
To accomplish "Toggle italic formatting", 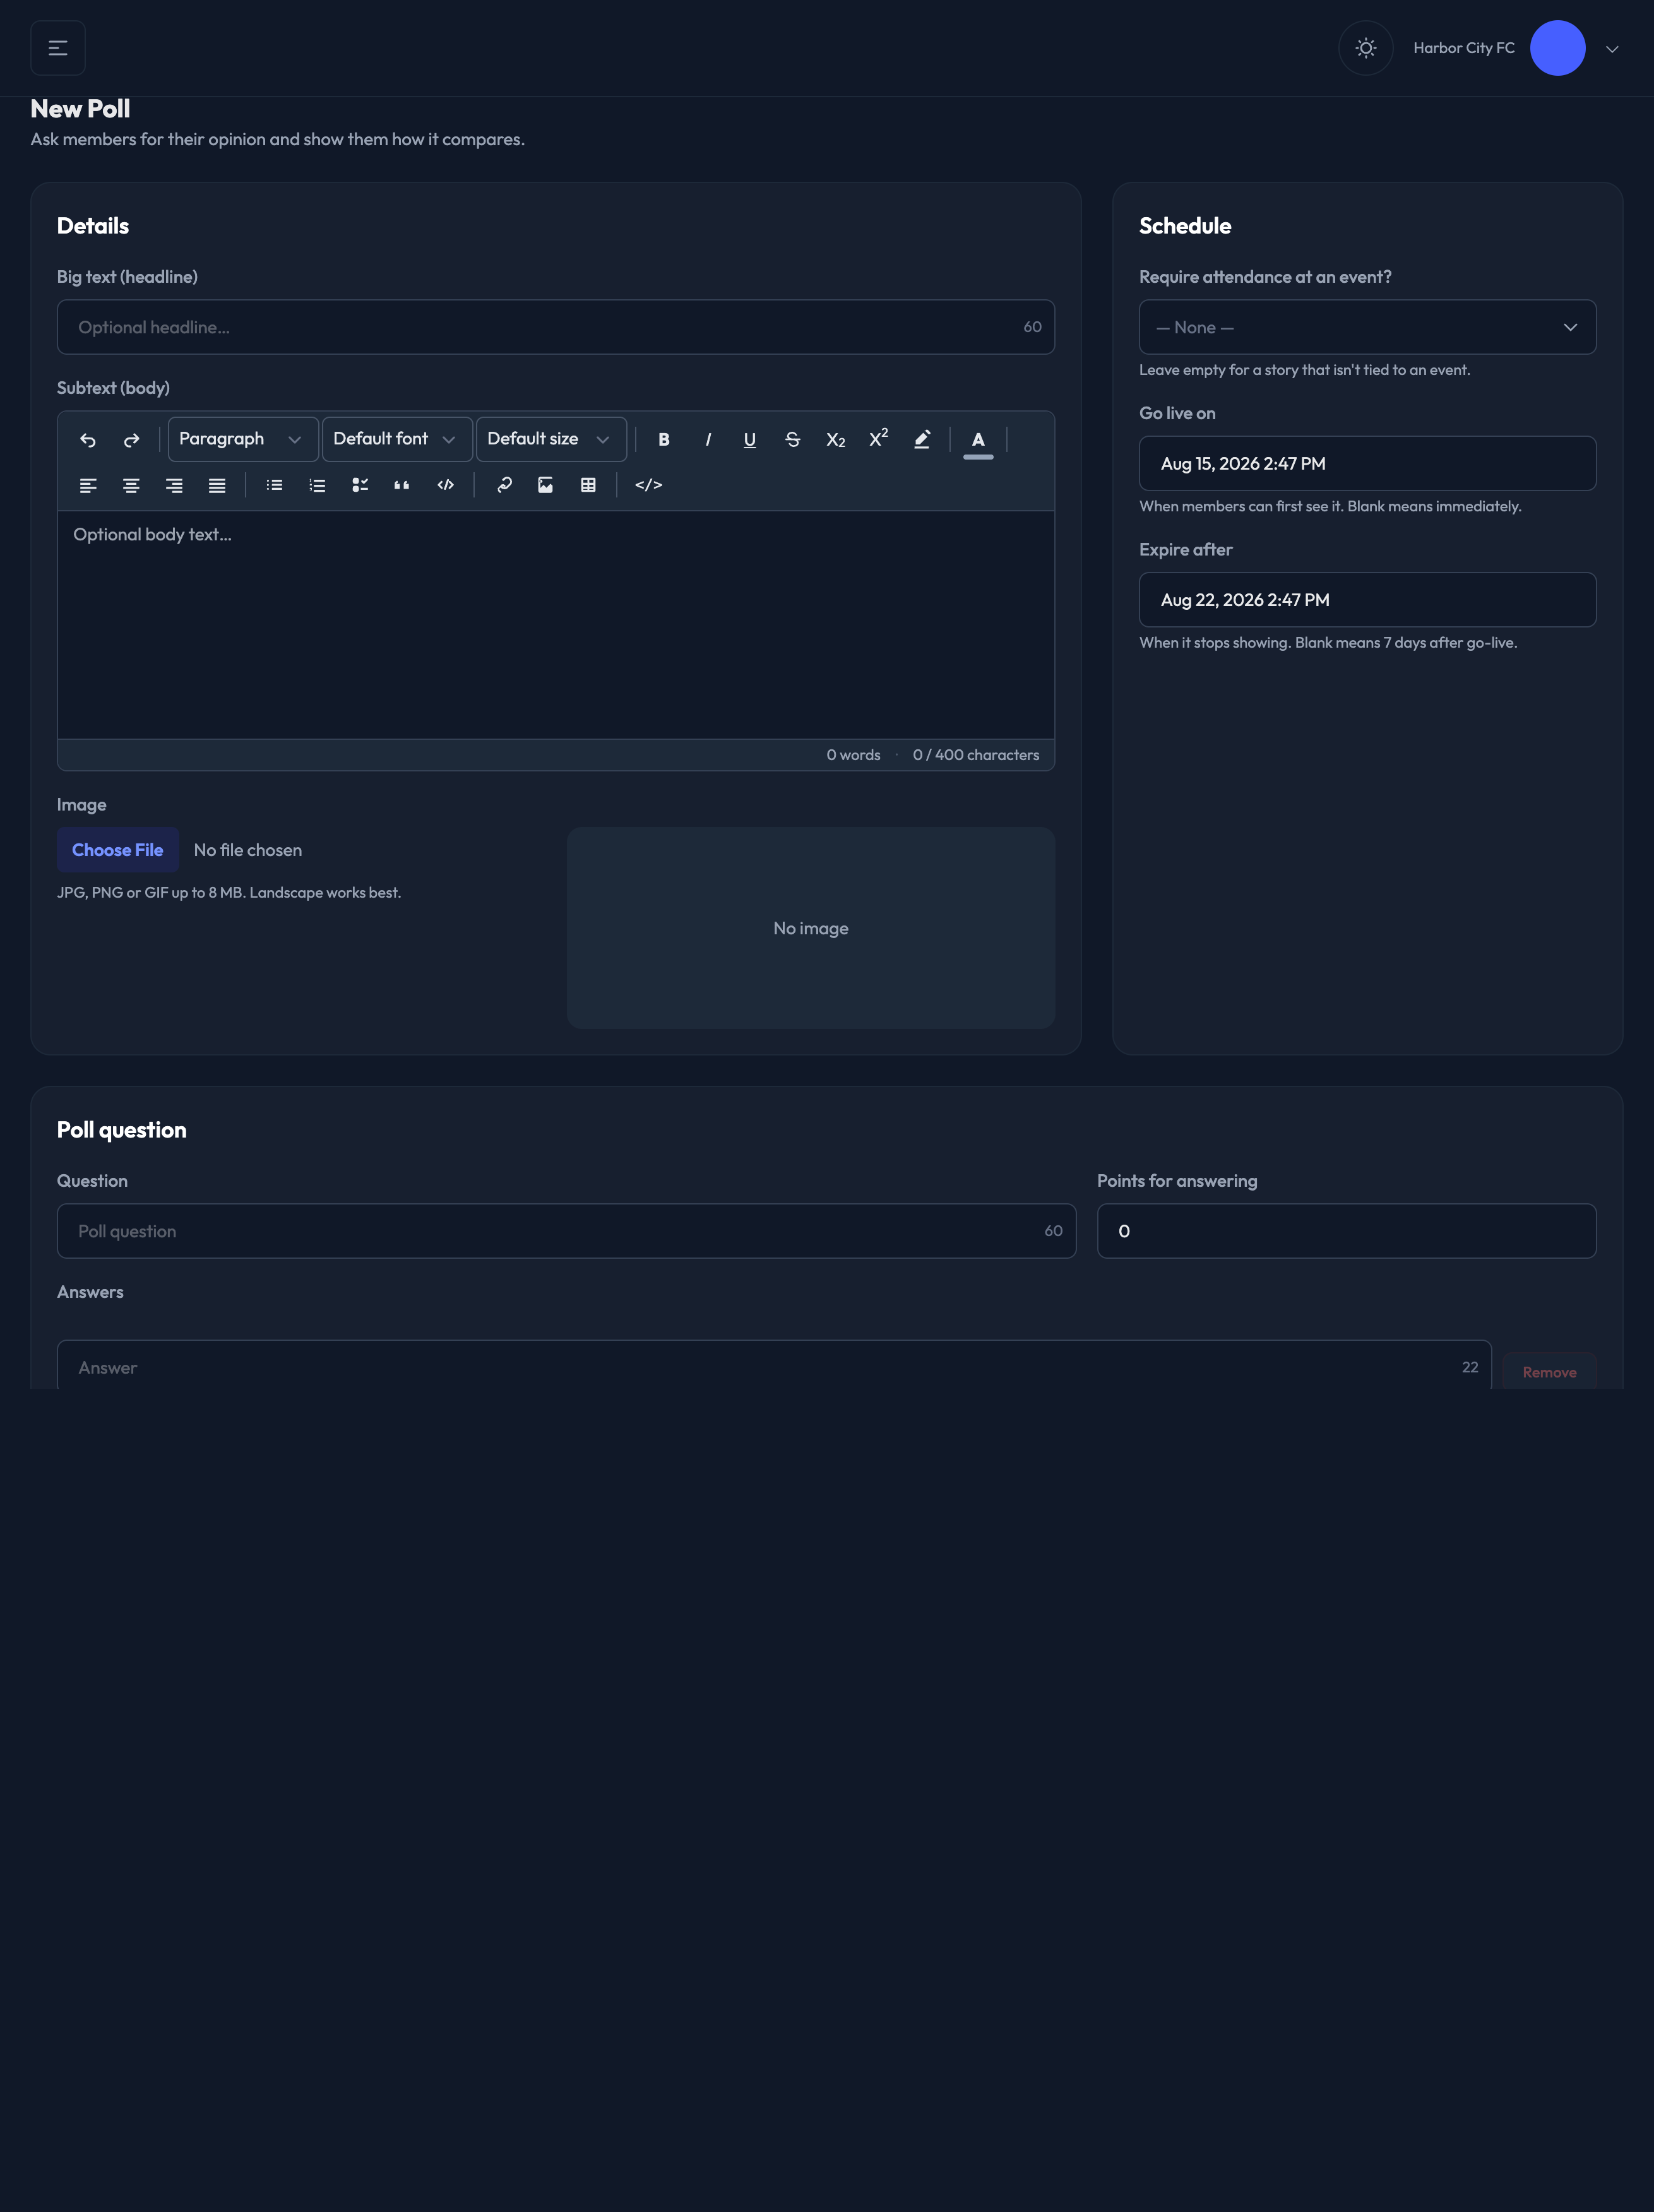I will [707, 440].
